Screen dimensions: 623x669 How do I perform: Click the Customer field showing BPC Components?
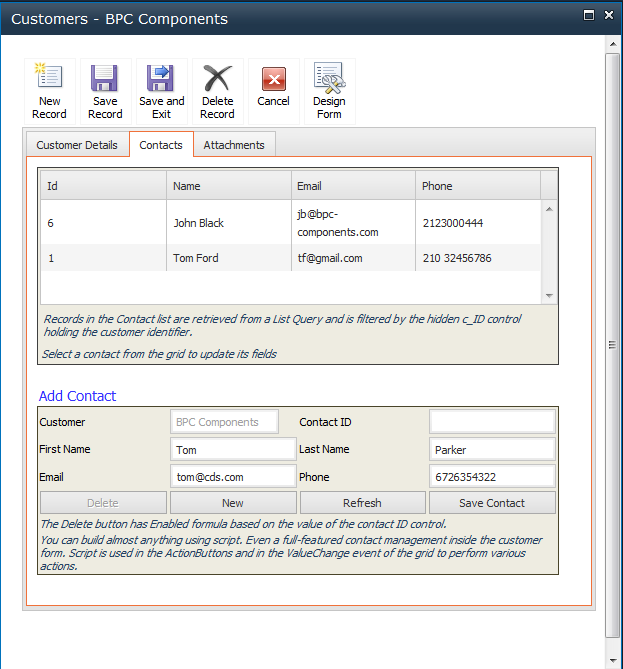pos(224,422)
